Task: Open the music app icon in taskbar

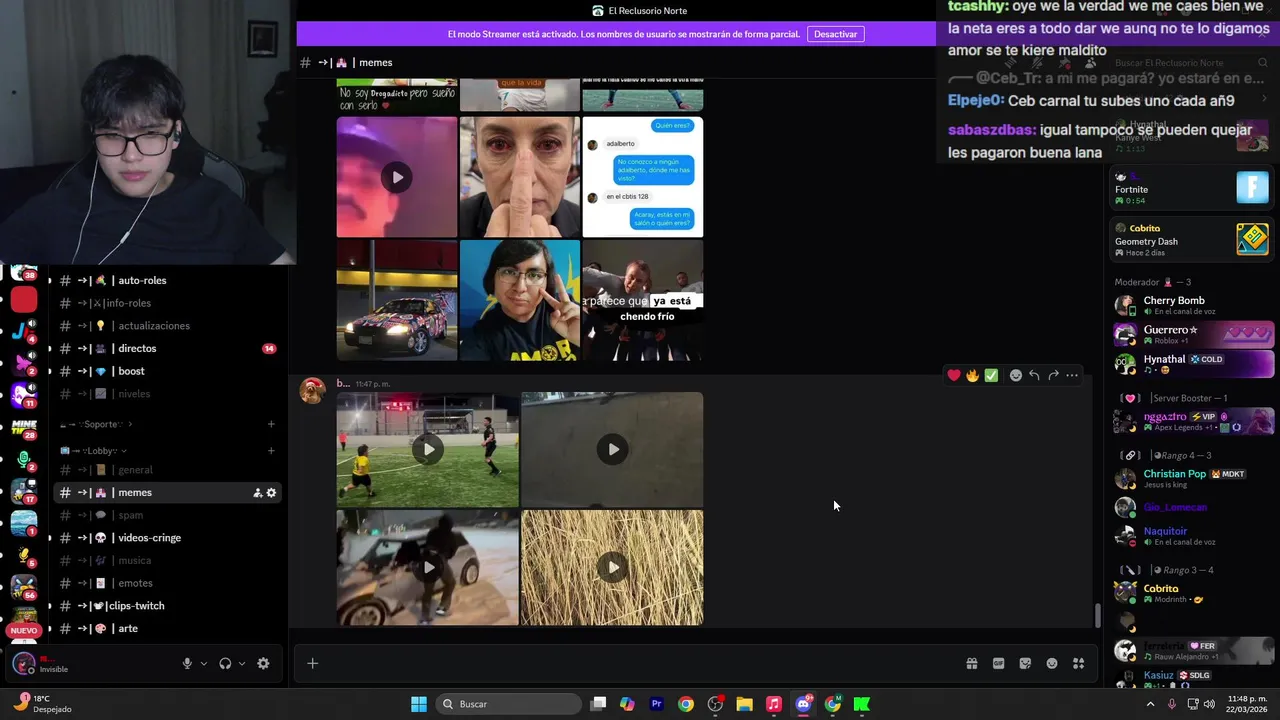Action: point(773,704)
